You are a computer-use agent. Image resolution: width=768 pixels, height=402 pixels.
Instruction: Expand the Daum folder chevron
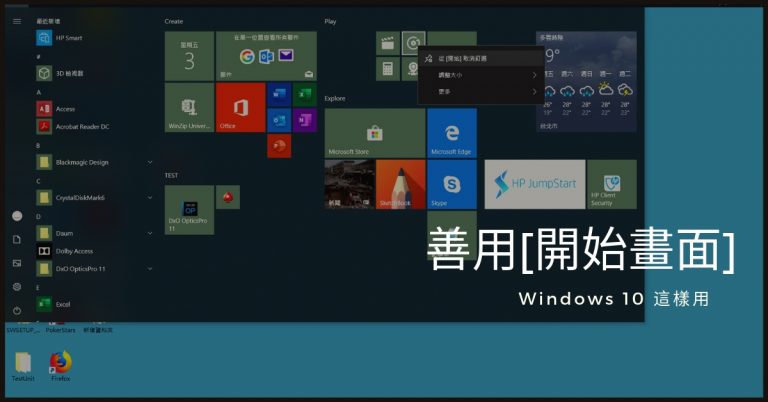click(150, 233)
